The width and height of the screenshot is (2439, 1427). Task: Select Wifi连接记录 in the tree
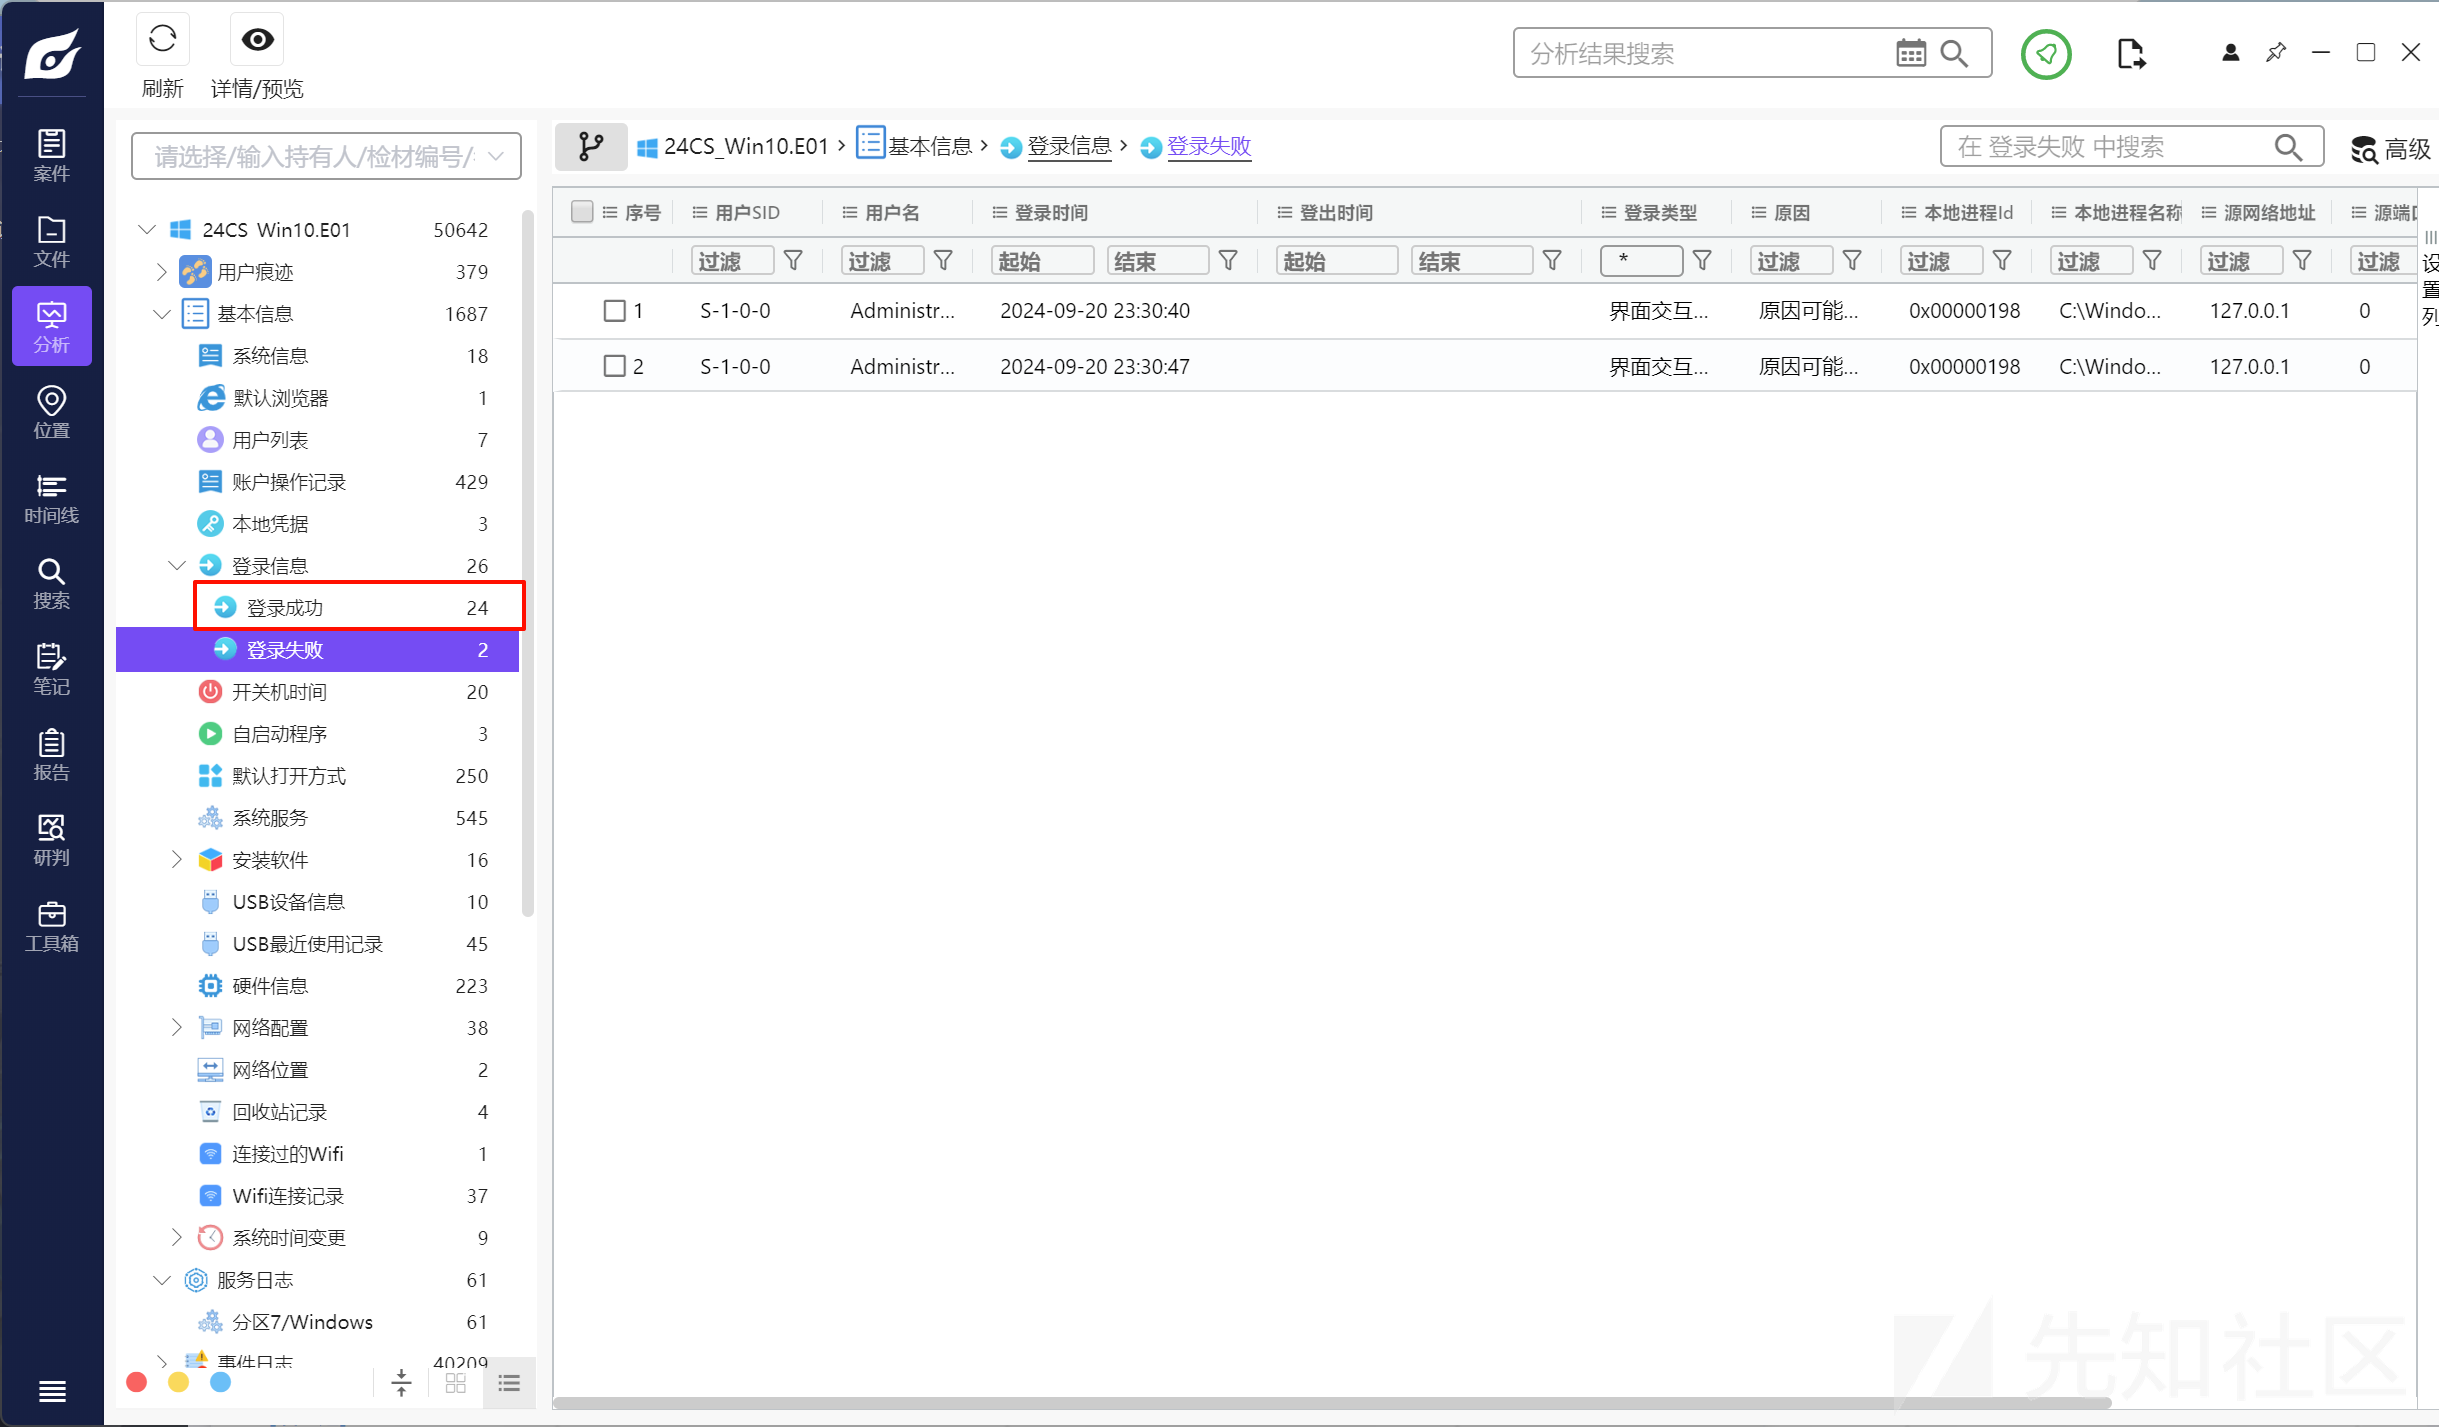point(318,1196)
